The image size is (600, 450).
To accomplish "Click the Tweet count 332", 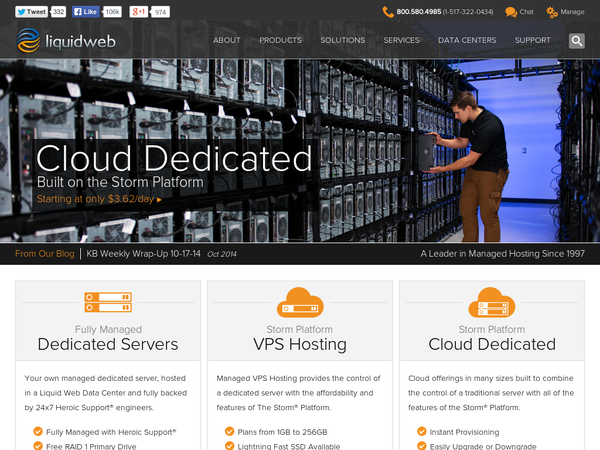I will 58,12.
